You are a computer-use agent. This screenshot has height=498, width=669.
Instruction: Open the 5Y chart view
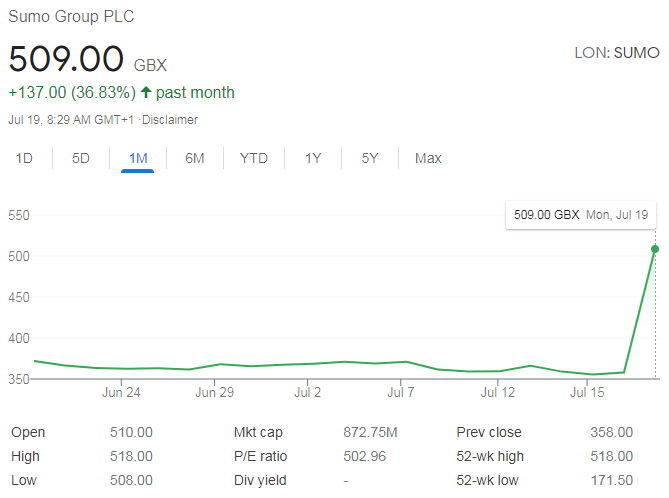pyautogui.click(x=370, y=158)
